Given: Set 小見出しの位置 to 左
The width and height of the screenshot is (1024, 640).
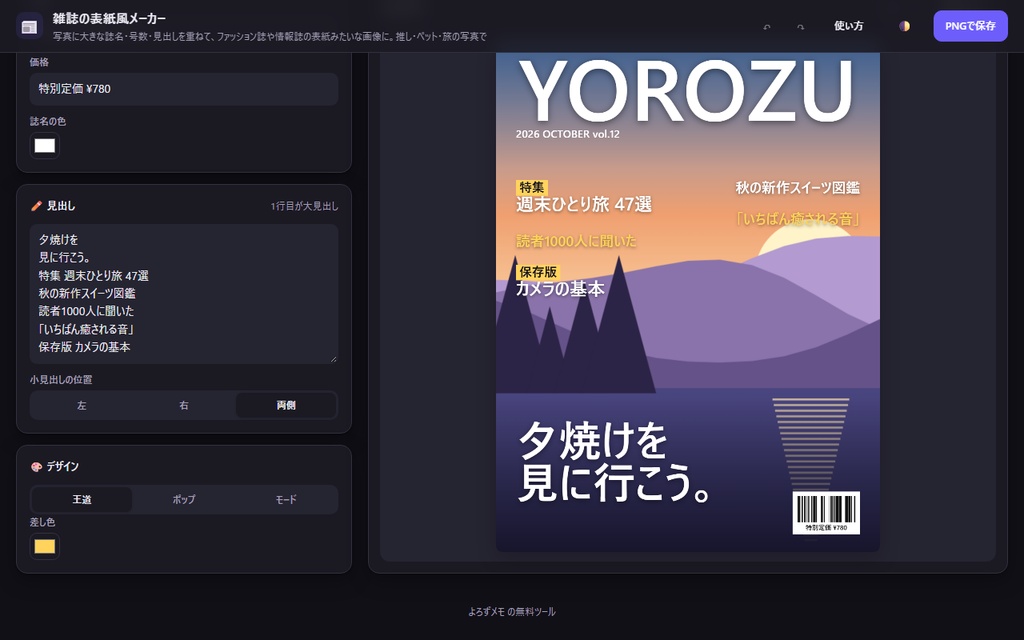Looking at the screenshot, I should tap(82, 406).
